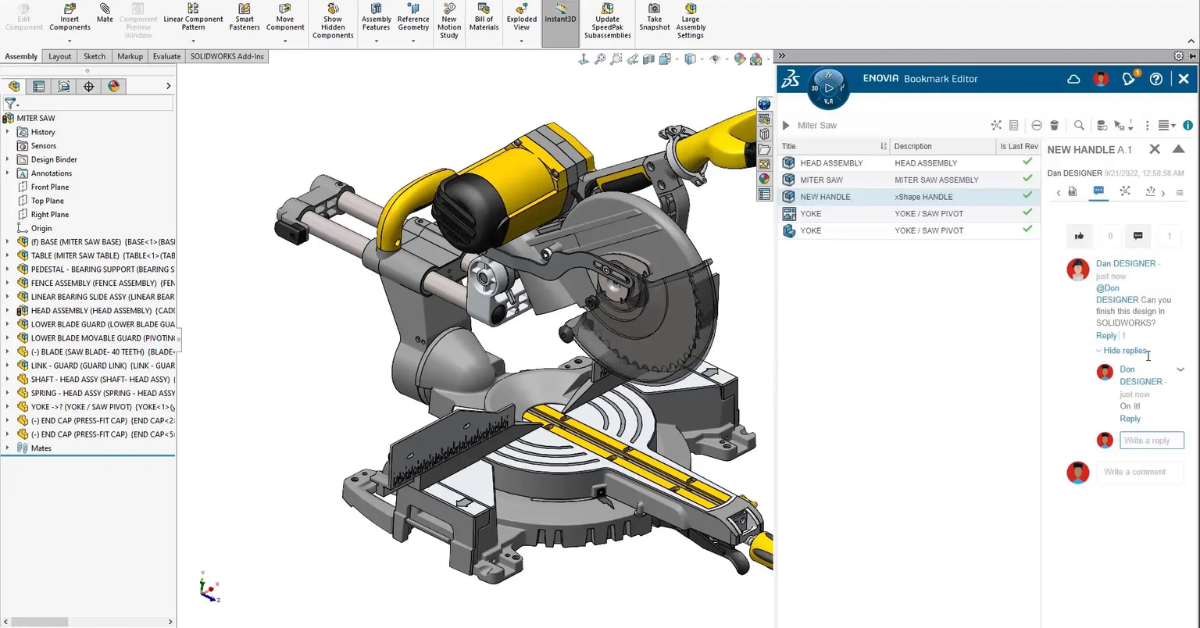Open the display style dropdown in heads-up toolbar
Viewport: 1200px width, 628px height.
click(x=702, y=59)
